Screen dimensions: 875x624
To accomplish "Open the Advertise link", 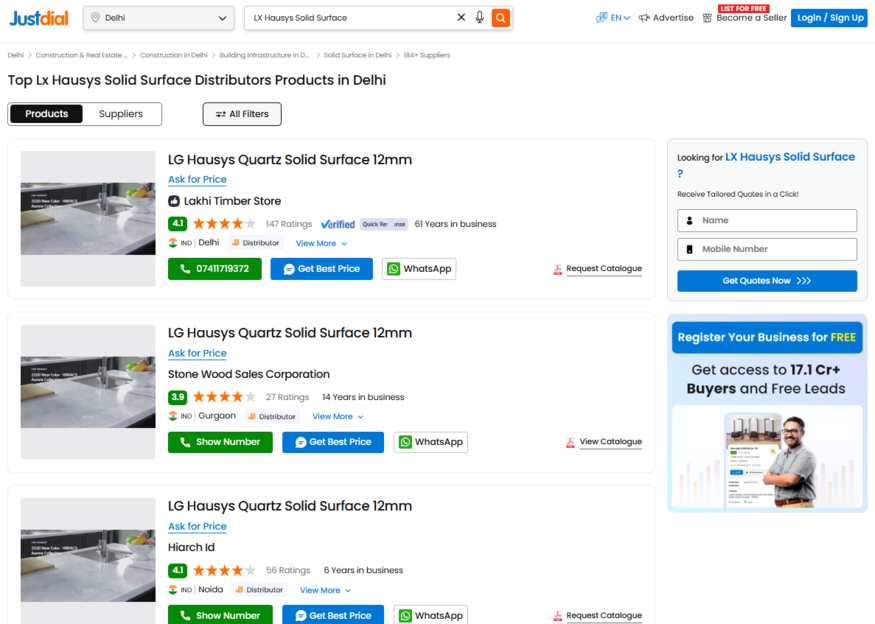I will pyautogui.click(x=666, y=18).
